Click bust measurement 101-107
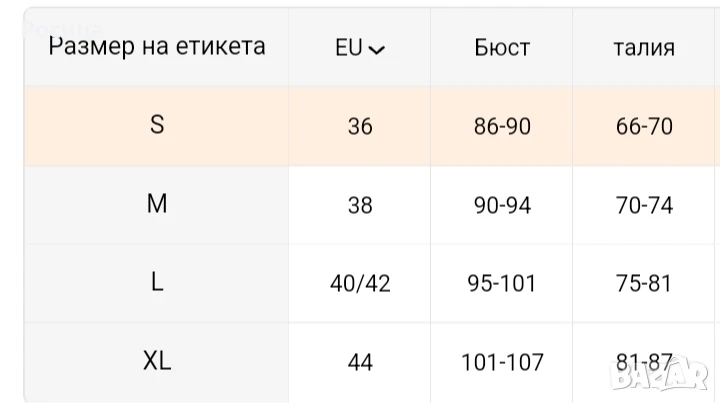 502,362
